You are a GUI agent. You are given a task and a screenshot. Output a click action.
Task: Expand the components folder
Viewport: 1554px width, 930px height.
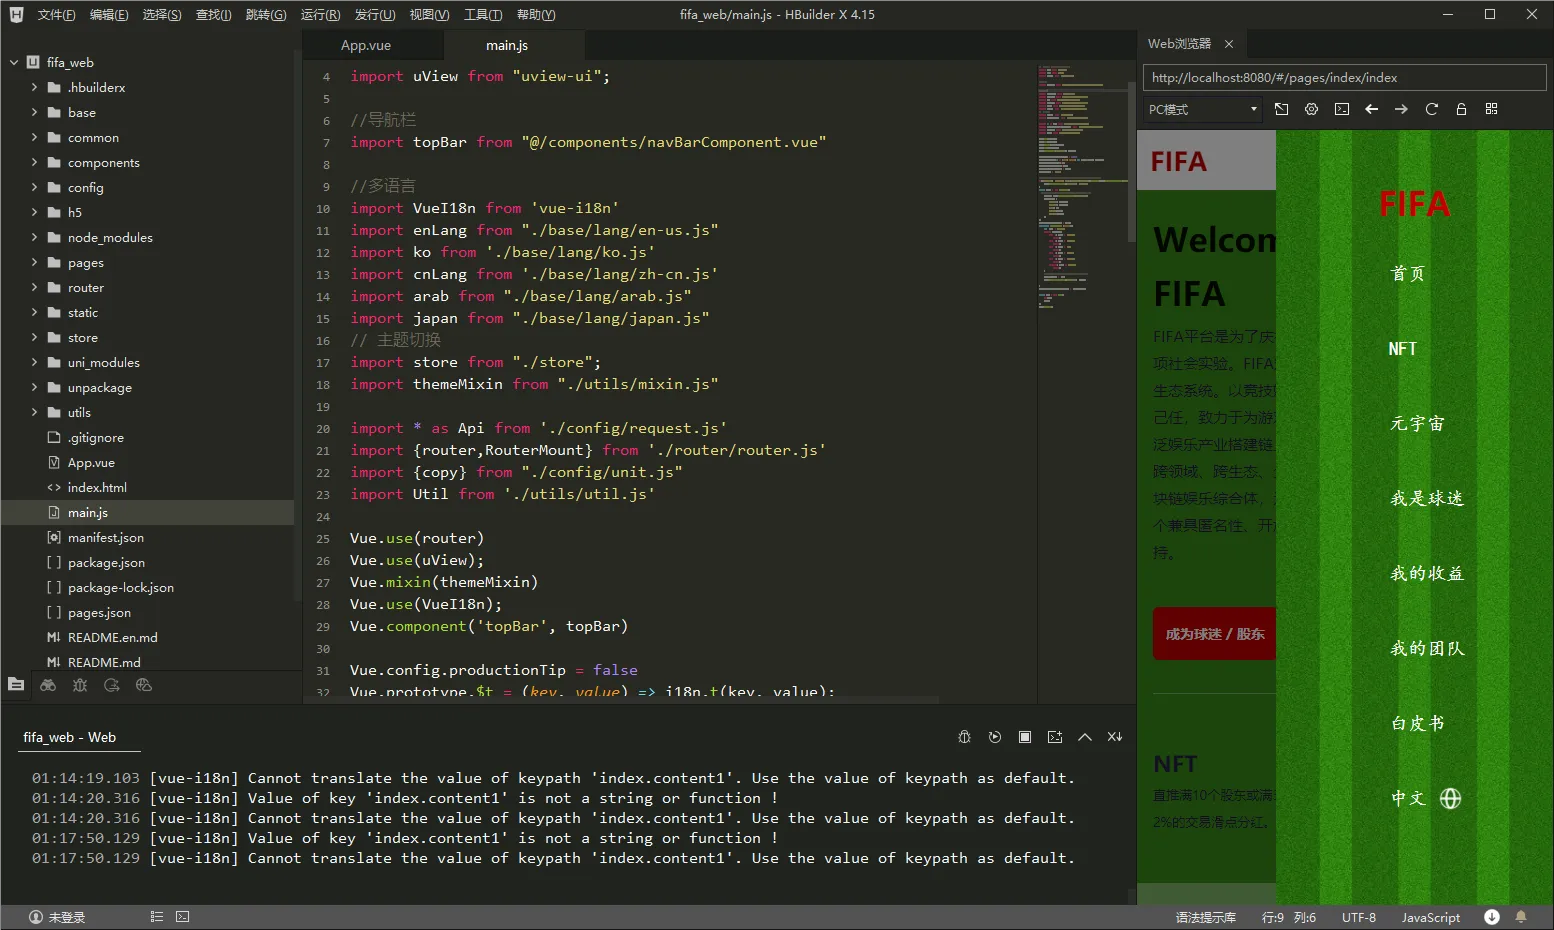point(103,162)
